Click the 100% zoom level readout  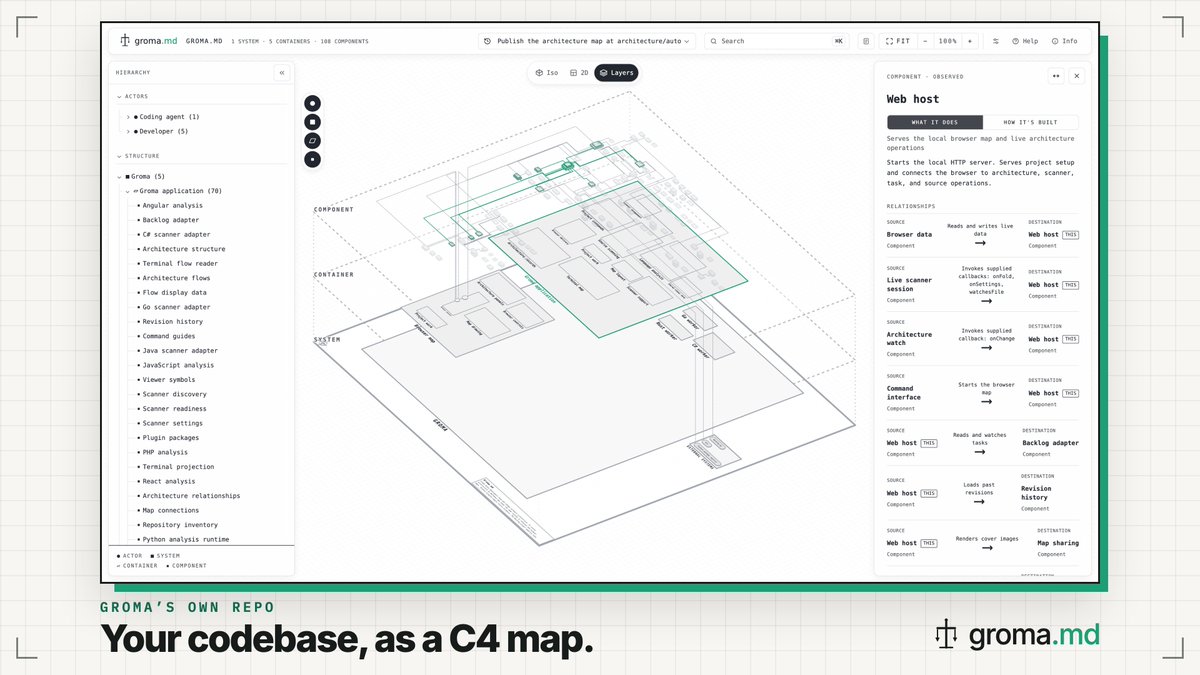pos(947,41)
